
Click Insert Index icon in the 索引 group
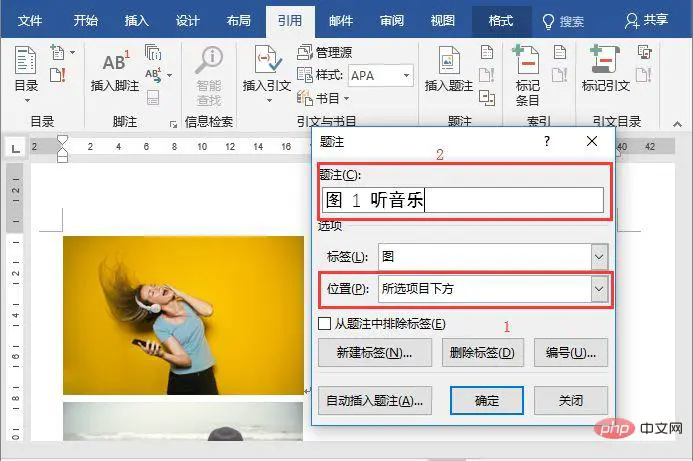pos(560,52)
